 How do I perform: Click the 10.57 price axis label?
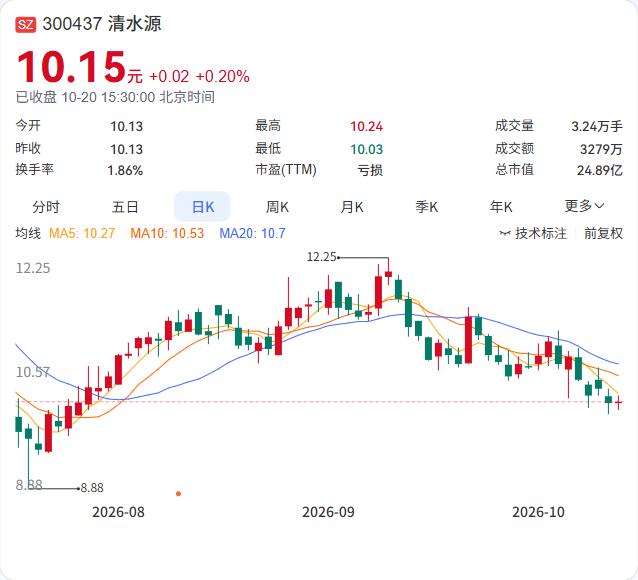pyautogui.click(x=33, y=372)
